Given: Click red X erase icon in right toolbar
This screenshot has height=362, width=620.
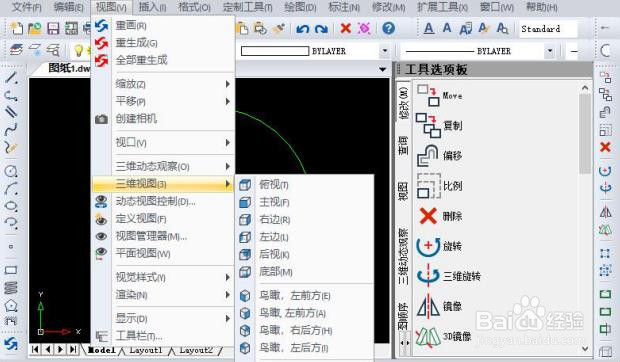Looking at the screenshot, I should [605, 147].
